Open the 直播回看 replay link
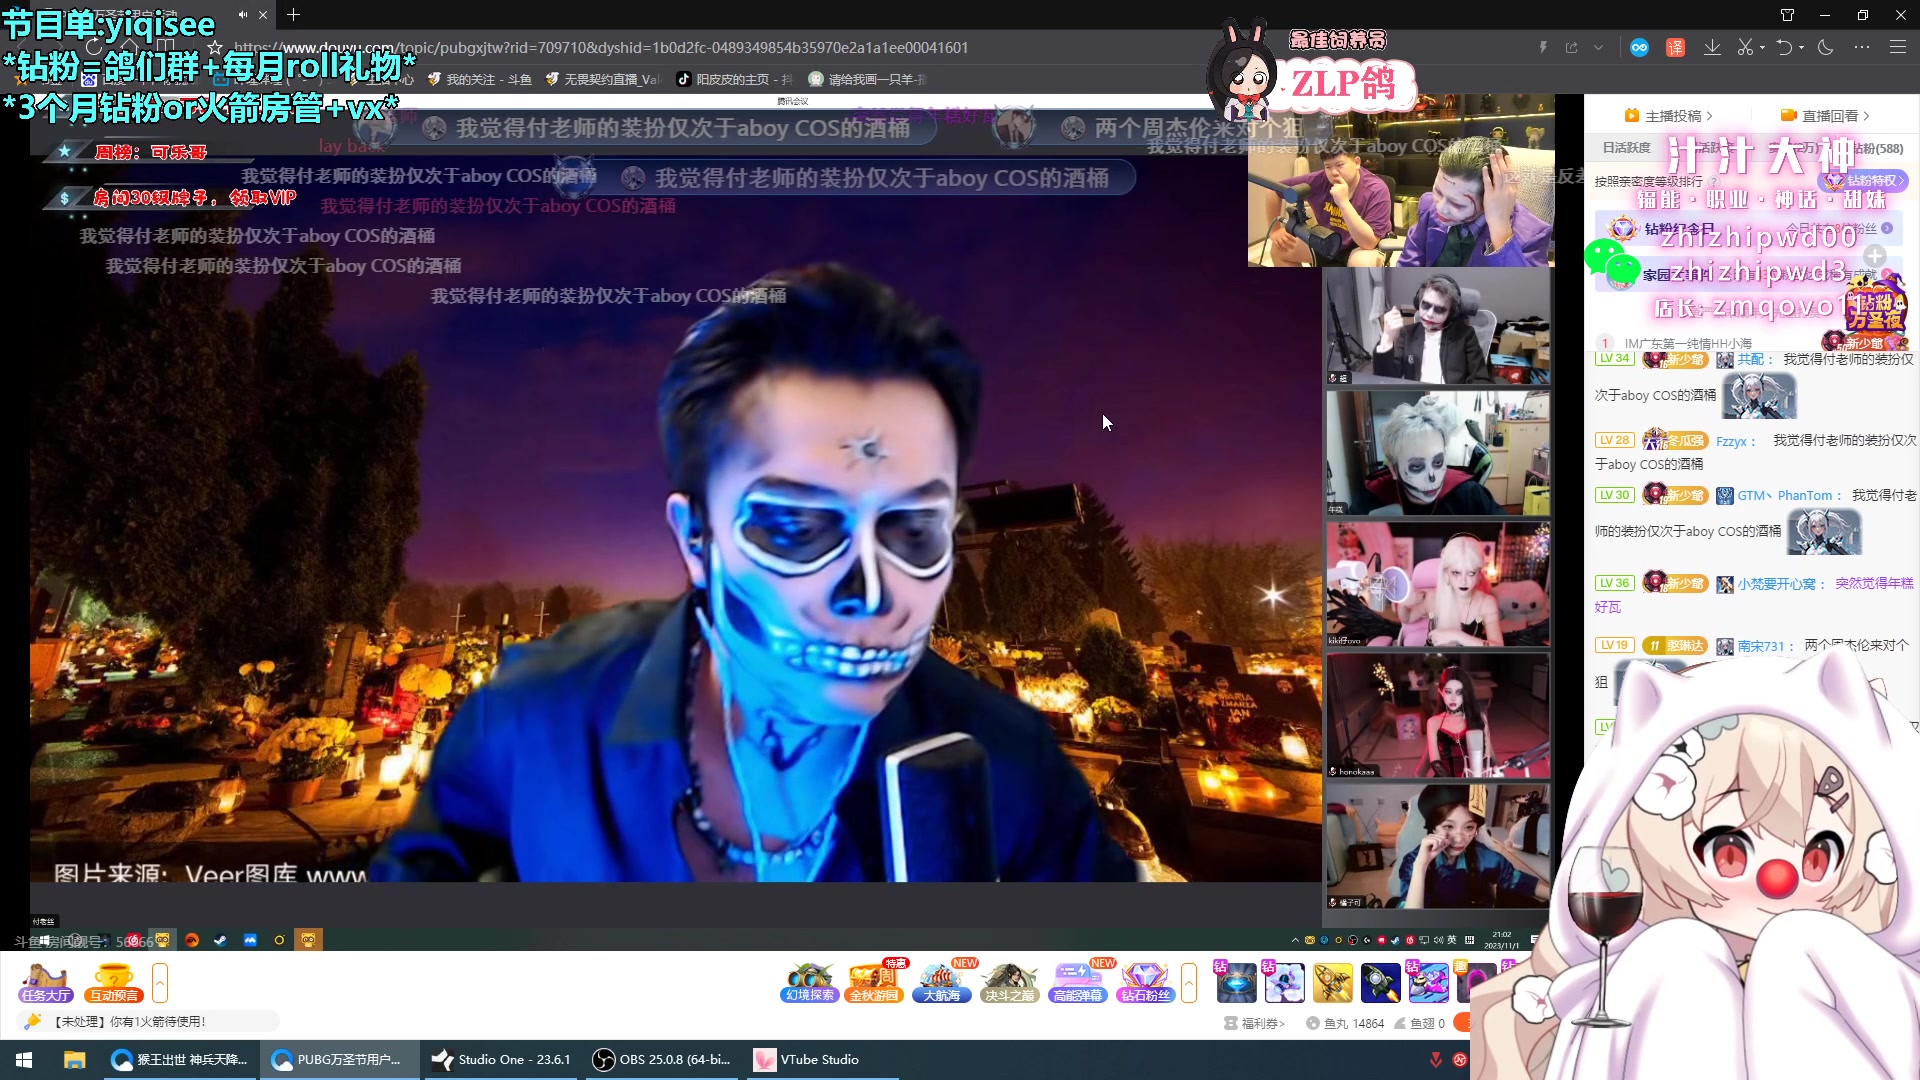This screenshot has width=1920, height=1080. 1825,116
